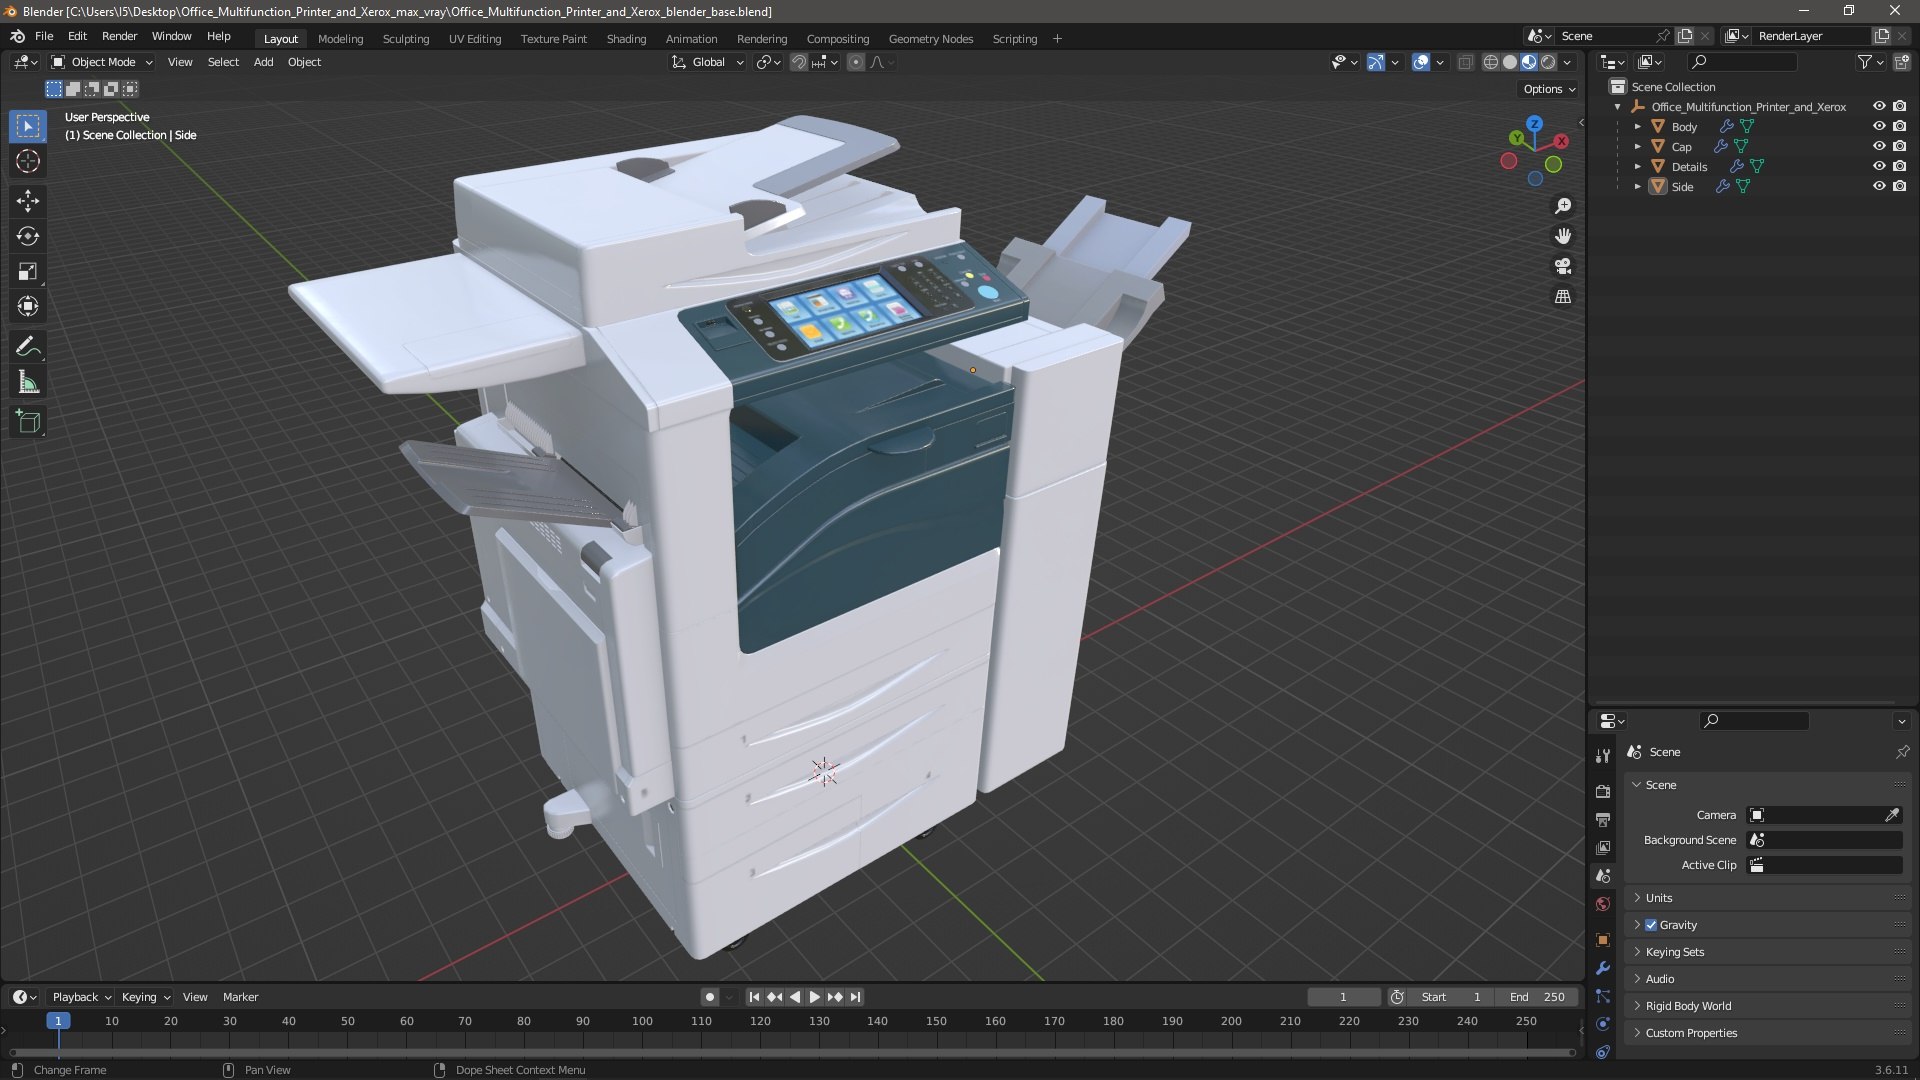This screenshot has width=1920, height=1080.
Task: Open the viewport Options dropdown
Action: point(1548,89)
